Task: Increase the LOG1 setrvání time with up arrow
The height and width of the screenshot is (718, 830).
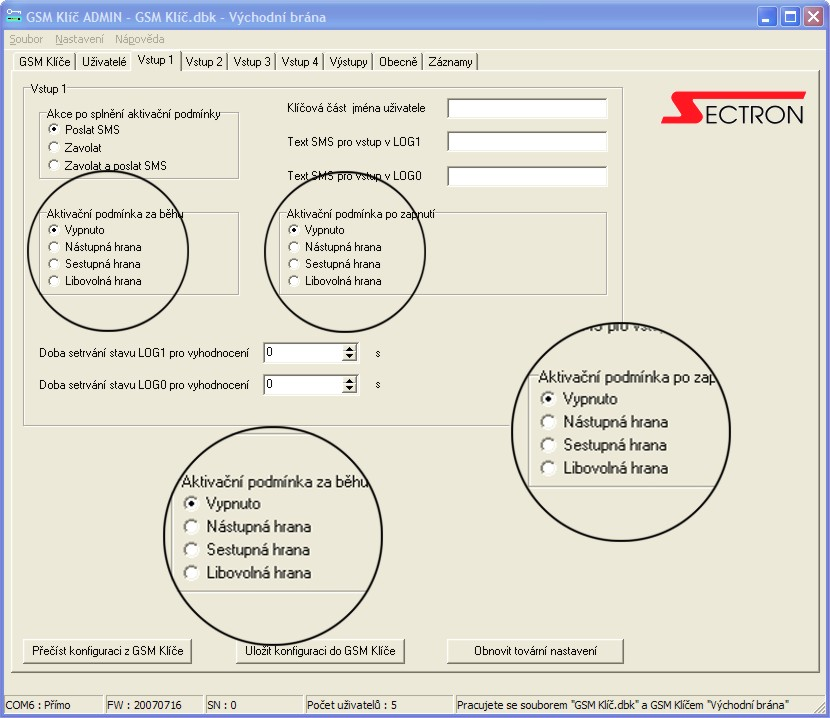Action: point(349,348)
